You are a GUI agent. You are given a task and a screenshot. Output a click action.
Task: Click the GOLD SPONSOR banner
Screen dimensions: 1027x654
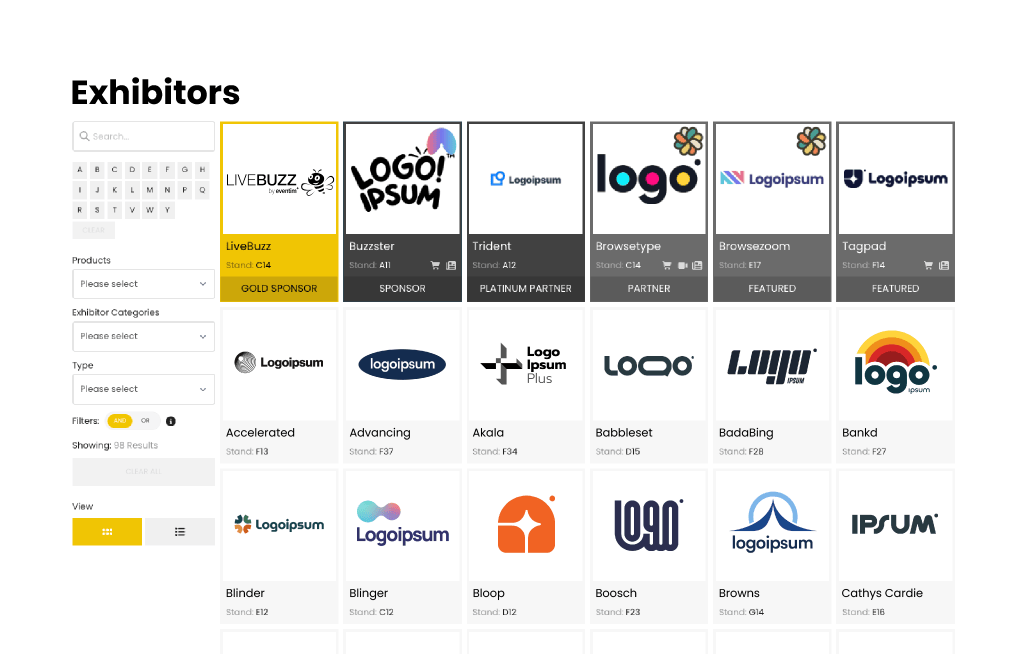pos(279,289)
